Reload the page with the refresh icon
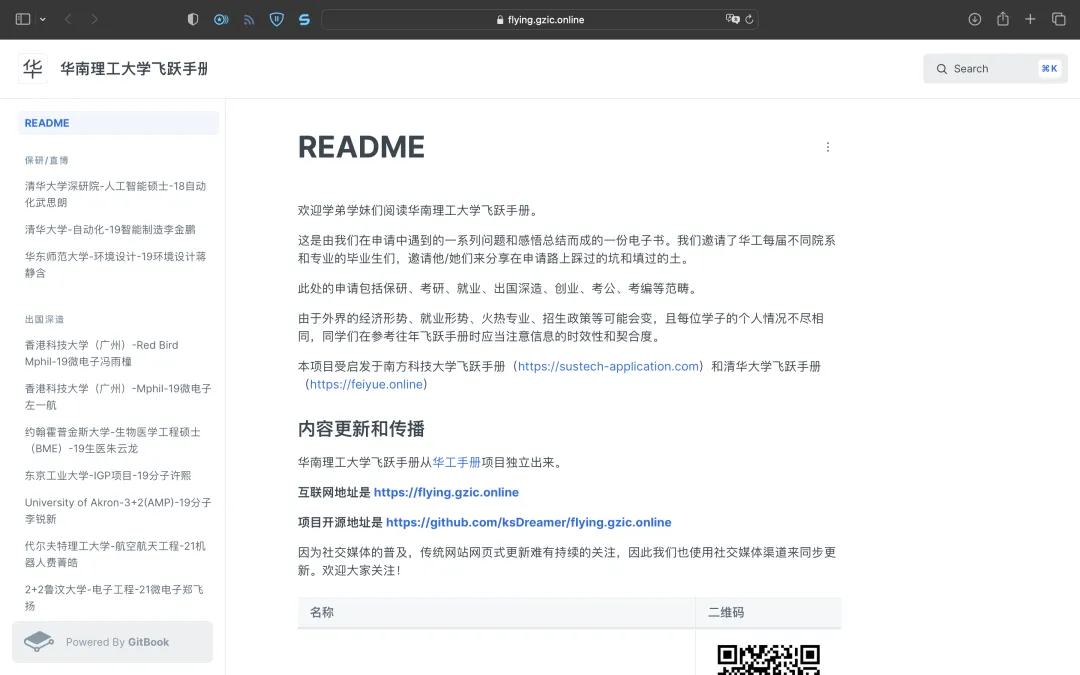 (750, 19)
